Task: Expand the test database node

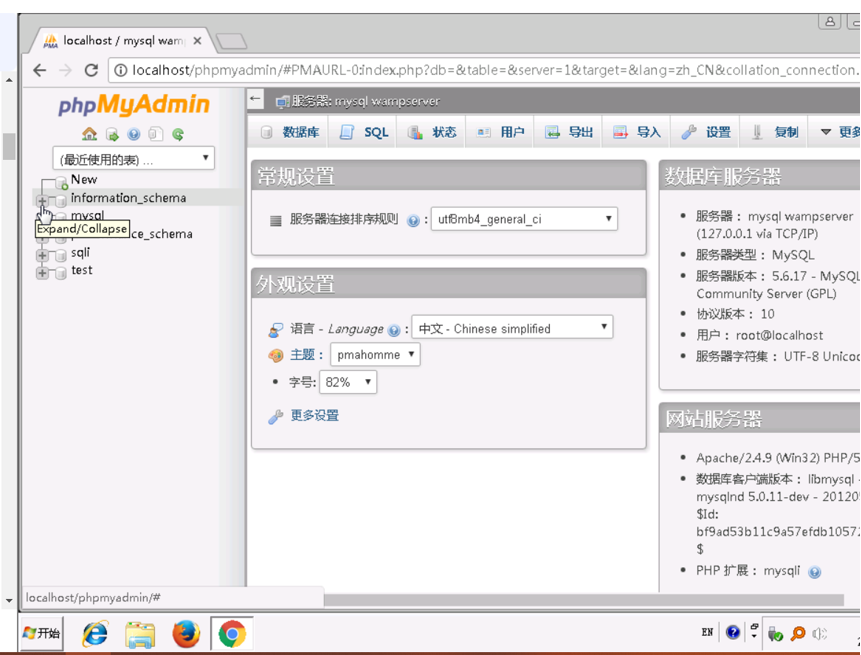Action: pos(42,273)
